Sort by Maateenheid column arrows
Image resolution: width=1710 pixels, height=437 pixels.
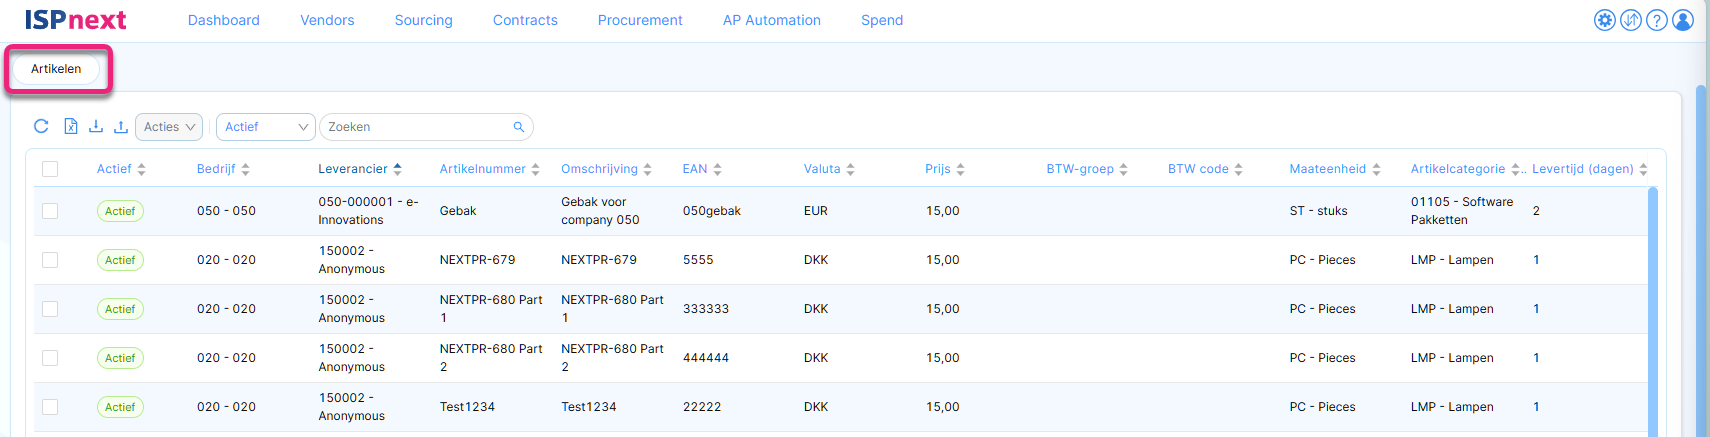[x=1376, y=169]
